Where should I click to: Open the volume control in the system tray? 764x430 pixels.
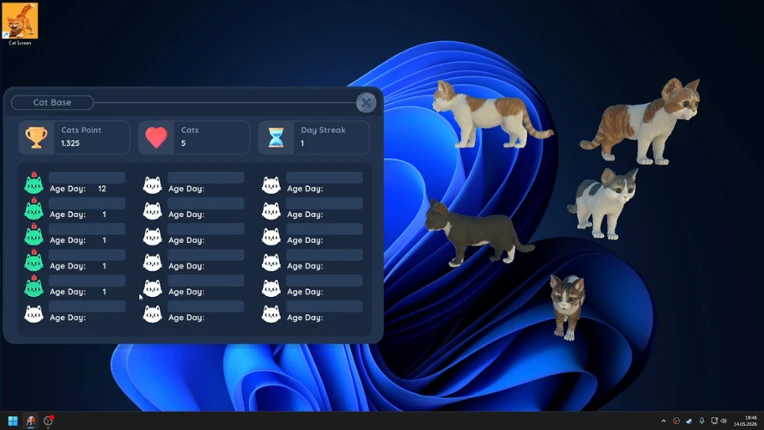tap(724, 421)
